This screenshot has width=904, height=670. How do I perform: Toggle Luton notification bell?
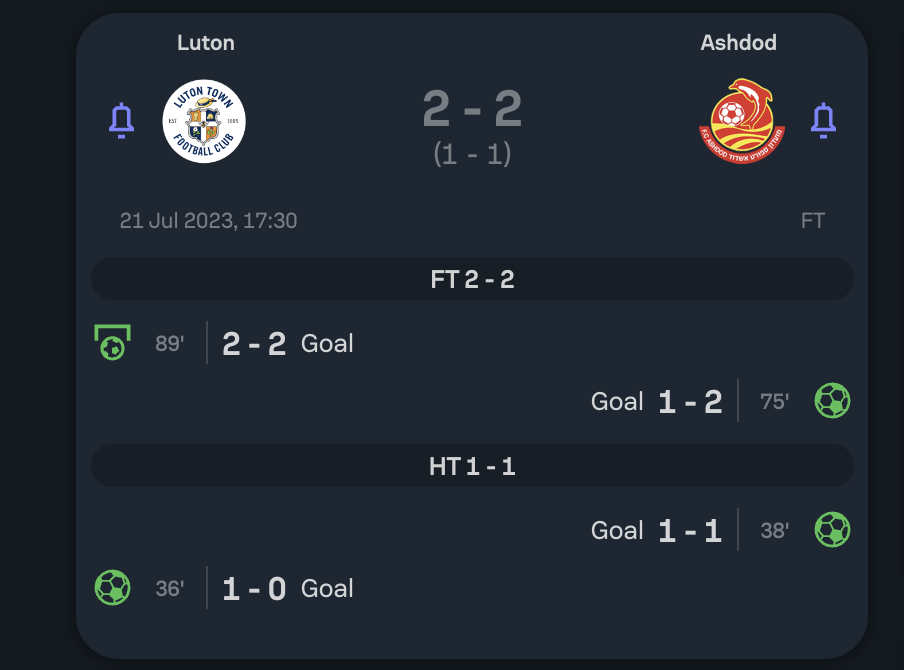tap(122, 121)
